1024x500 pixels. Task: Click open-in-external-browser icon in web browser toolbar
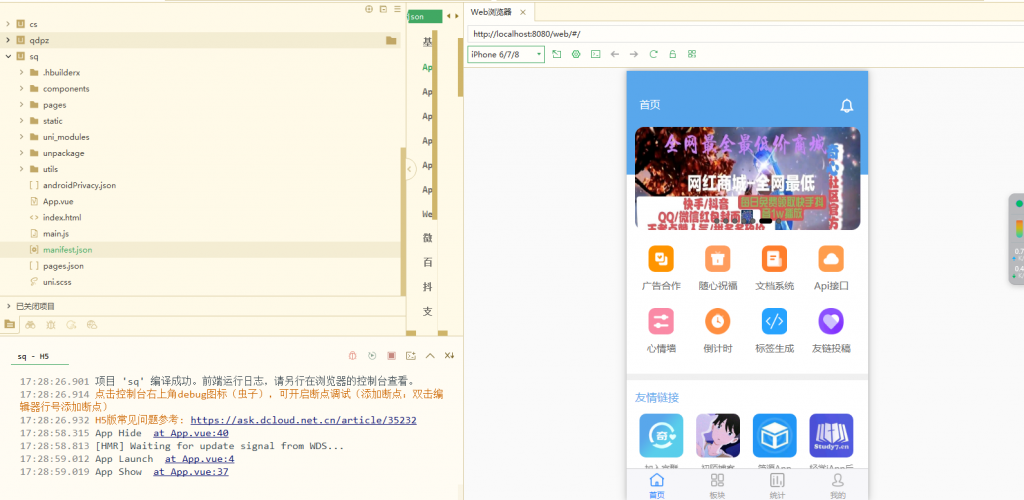point(556,54)
